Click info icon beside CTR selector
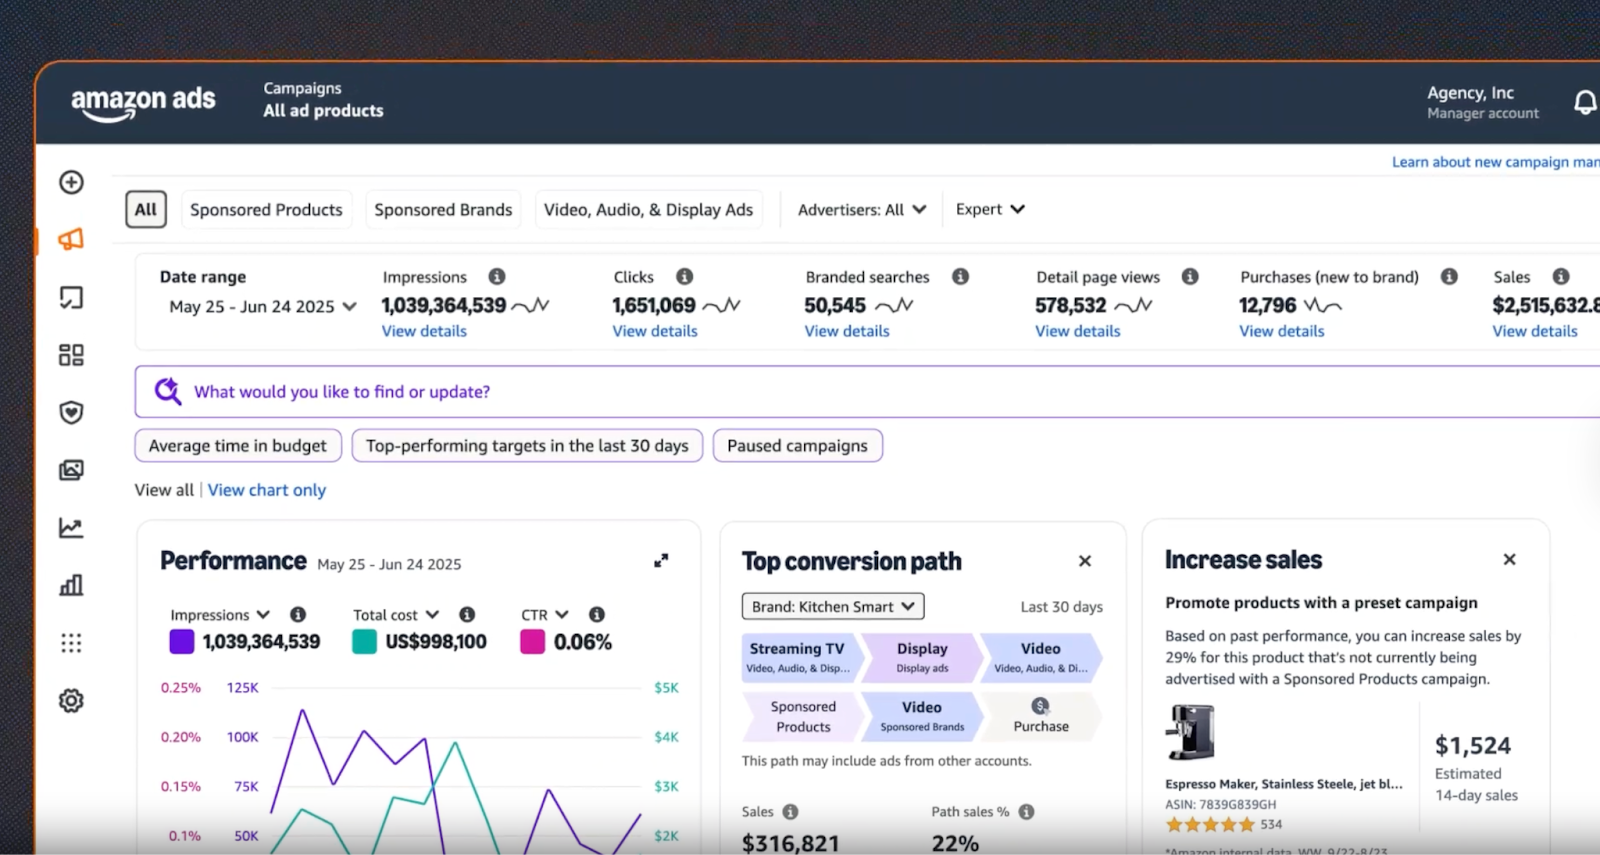This screenshot has width=1600, height=855. coord(597,615)
